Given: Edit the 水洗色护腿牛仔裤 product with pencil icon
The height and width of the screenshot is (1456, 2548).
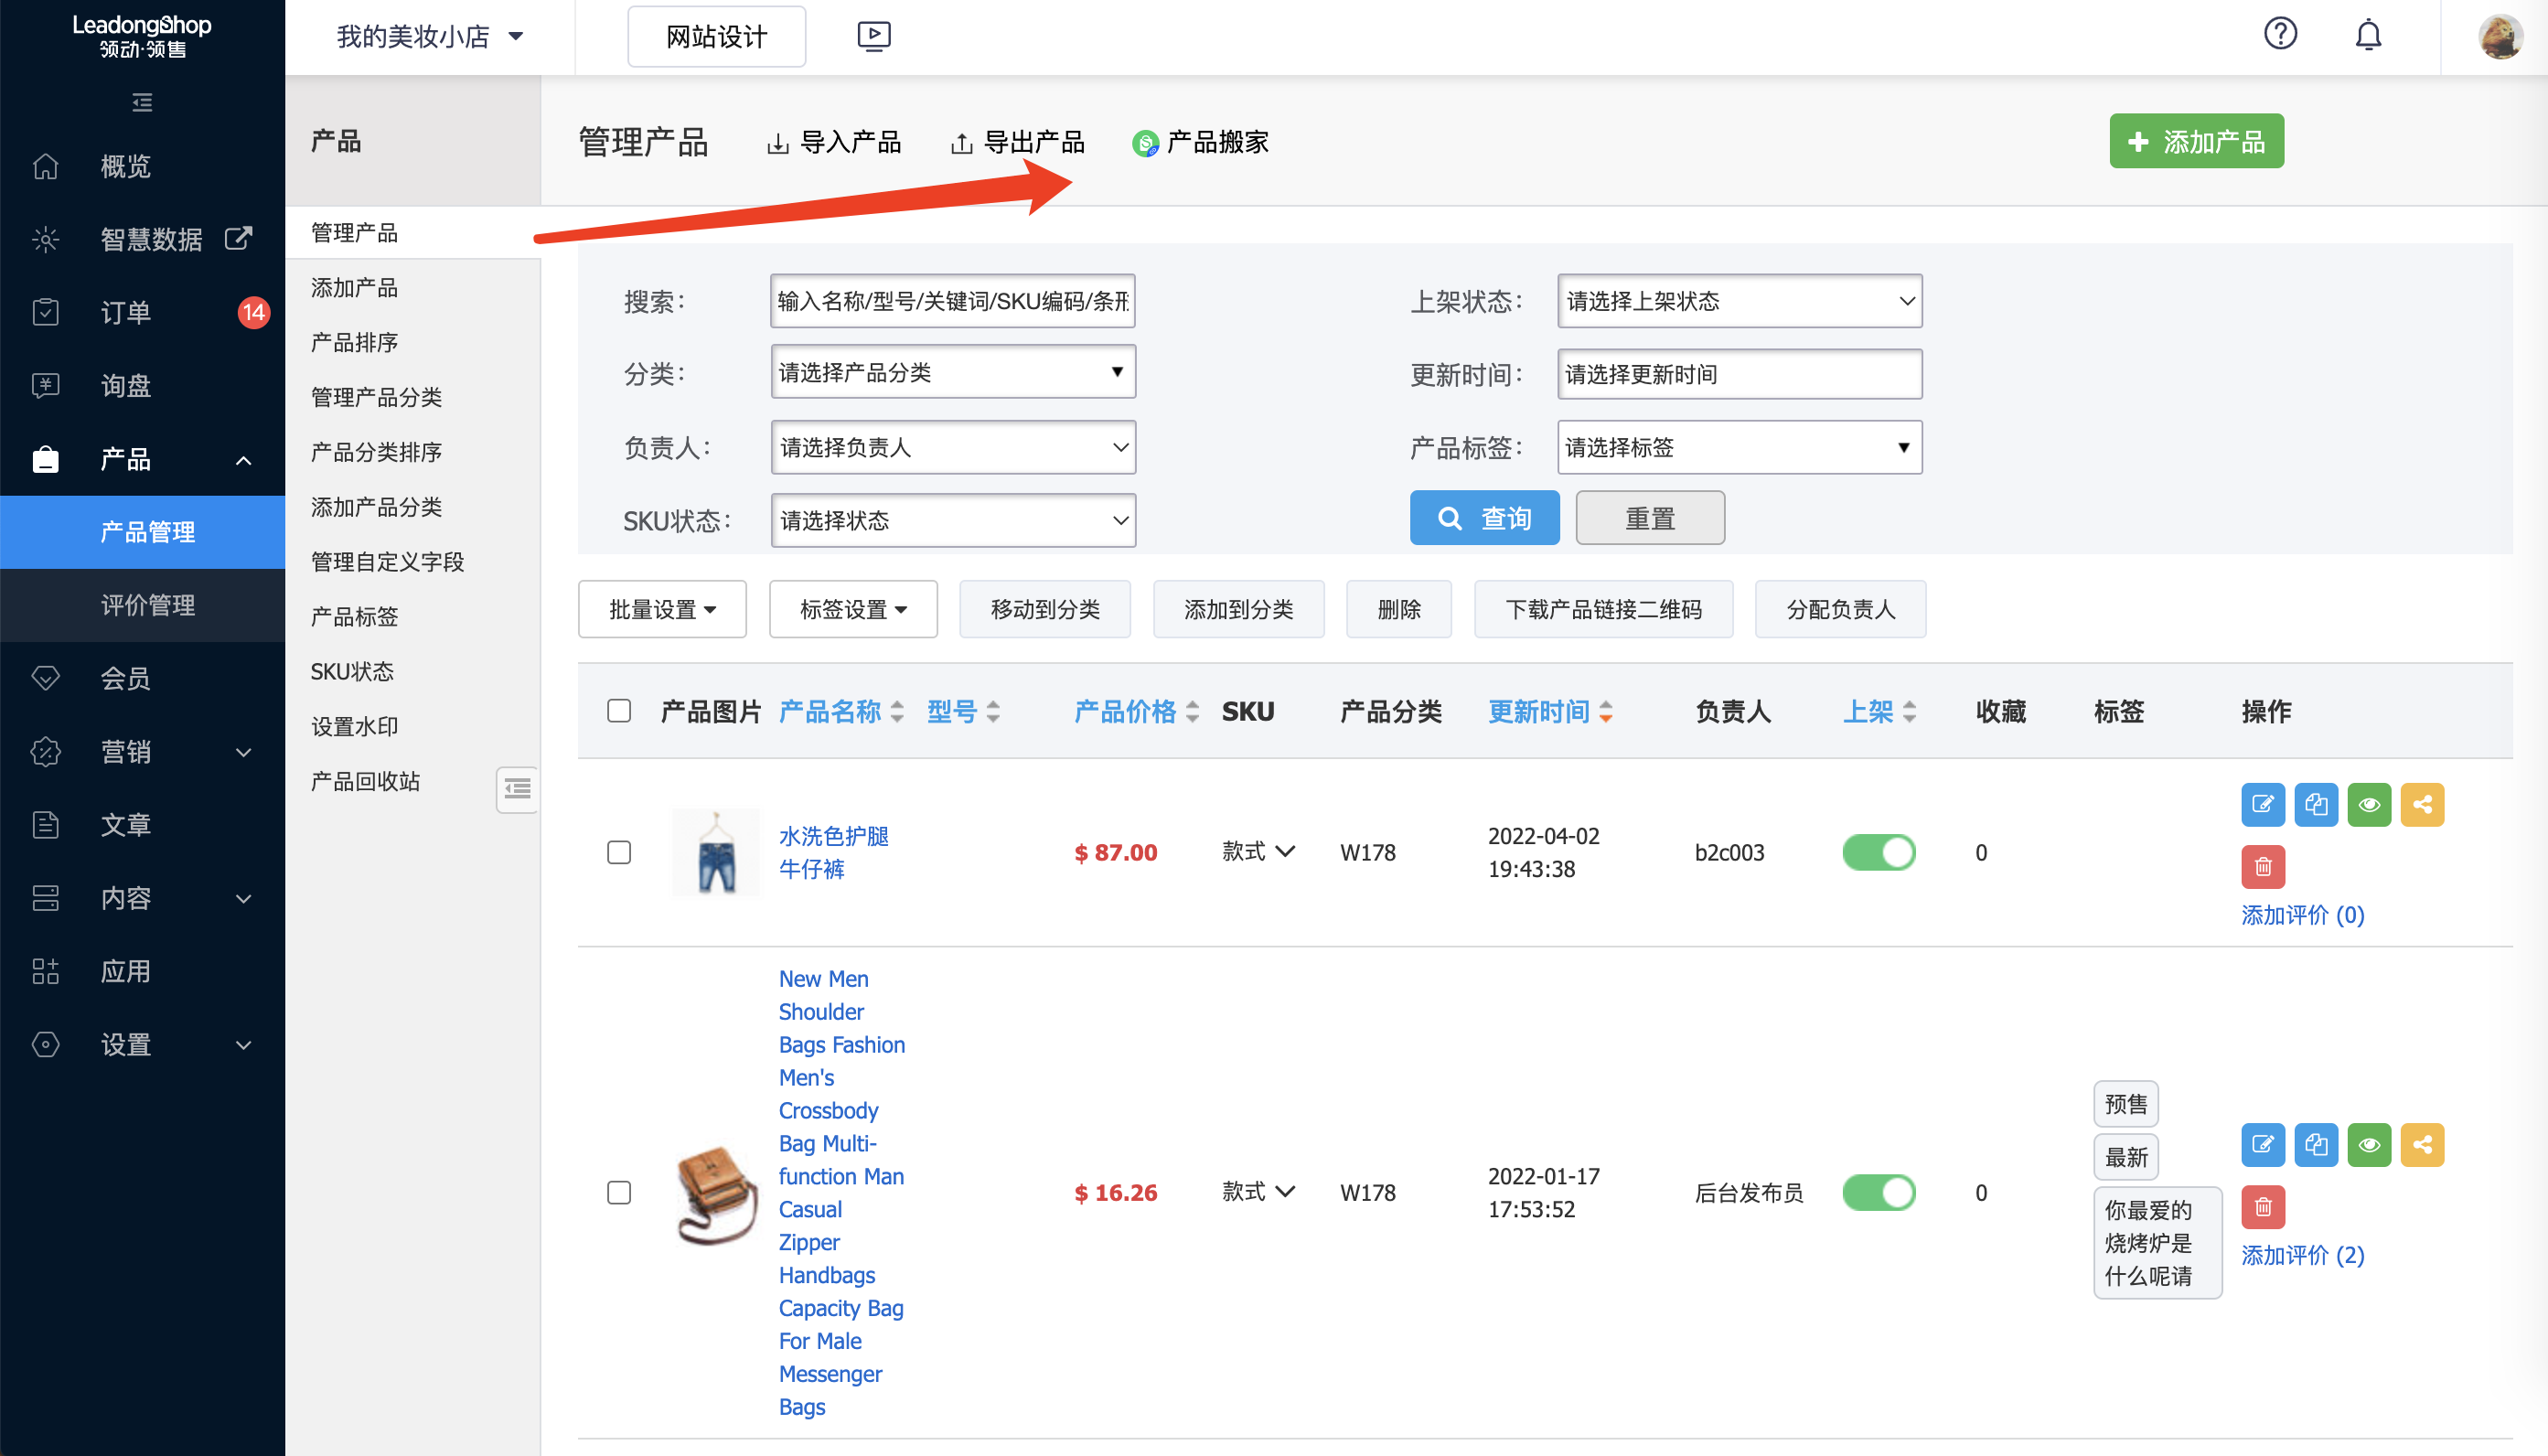Looking at the screenshot, I should [2263, 803].
